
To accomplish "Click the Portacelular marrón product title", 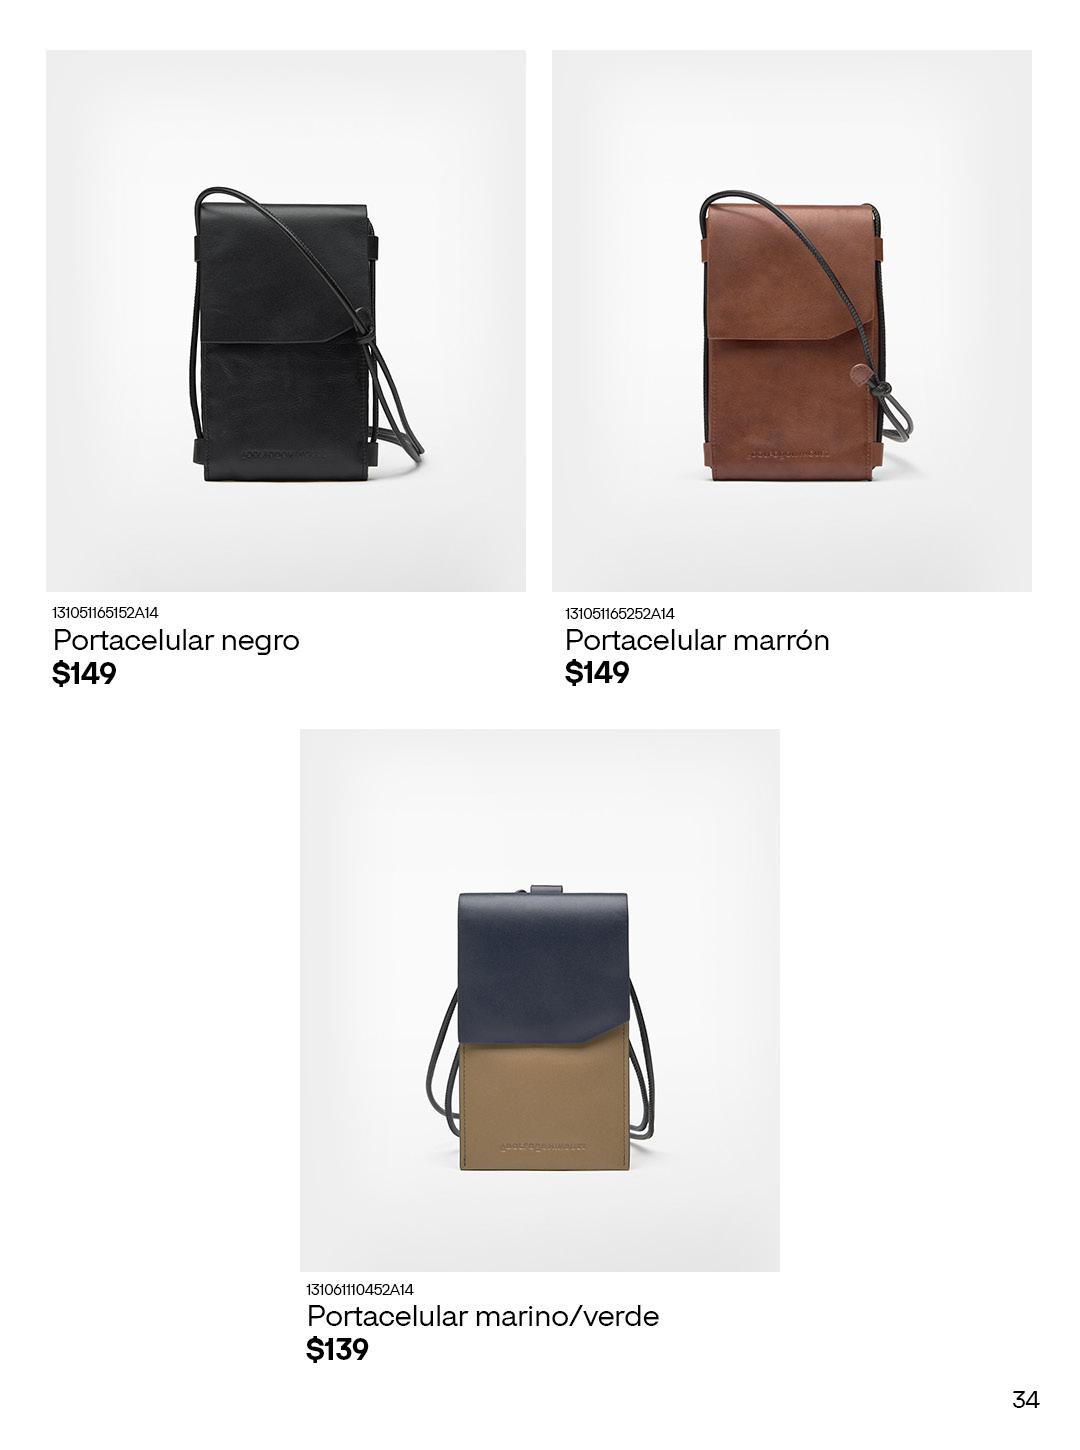I will click(x=697, y=640).
